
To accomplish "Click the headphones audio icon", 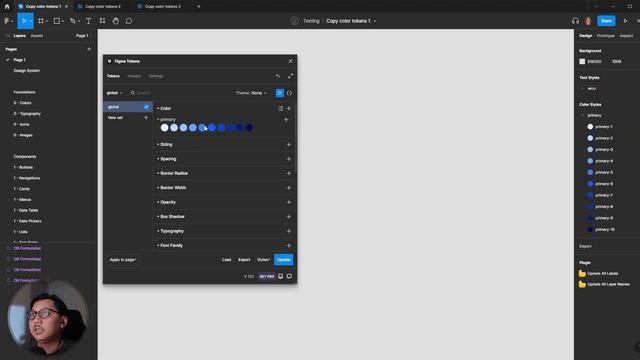I will [575, 21].
